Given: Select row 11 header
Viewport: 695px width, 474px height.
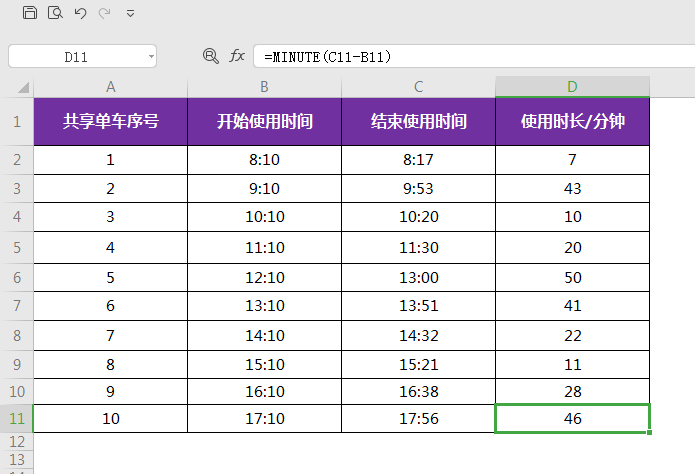Looking at the screenshot, I should click(16, 418).
